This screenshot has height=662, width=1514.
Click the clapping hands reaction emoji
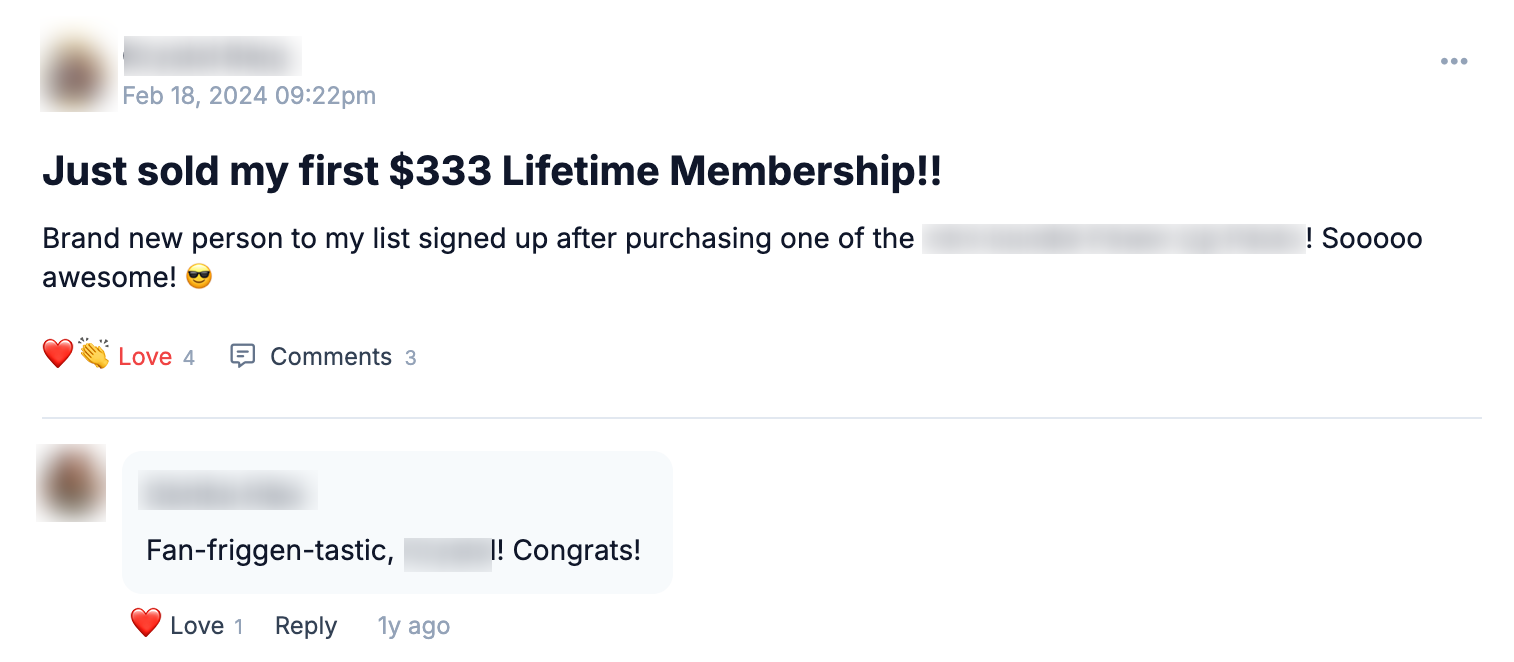94,355
